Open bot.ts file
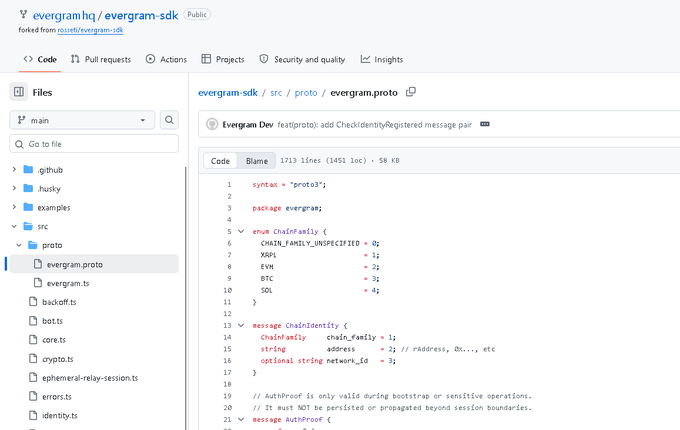680x430 pixels. click(x=52, y=321)
